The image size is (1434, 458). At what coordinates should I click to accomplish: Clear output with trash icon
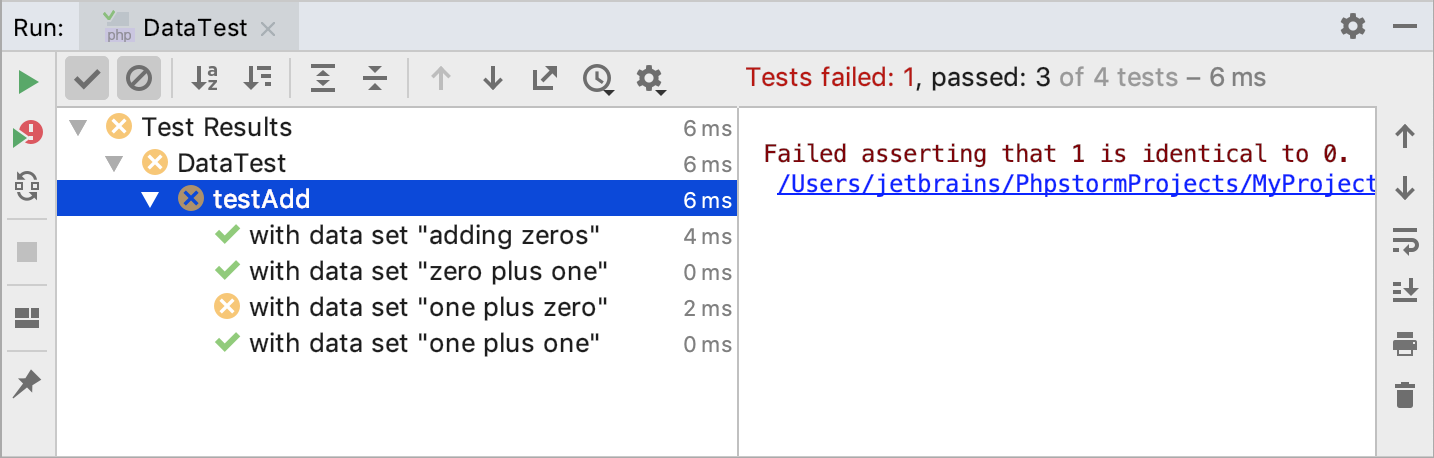point(1405,395)
